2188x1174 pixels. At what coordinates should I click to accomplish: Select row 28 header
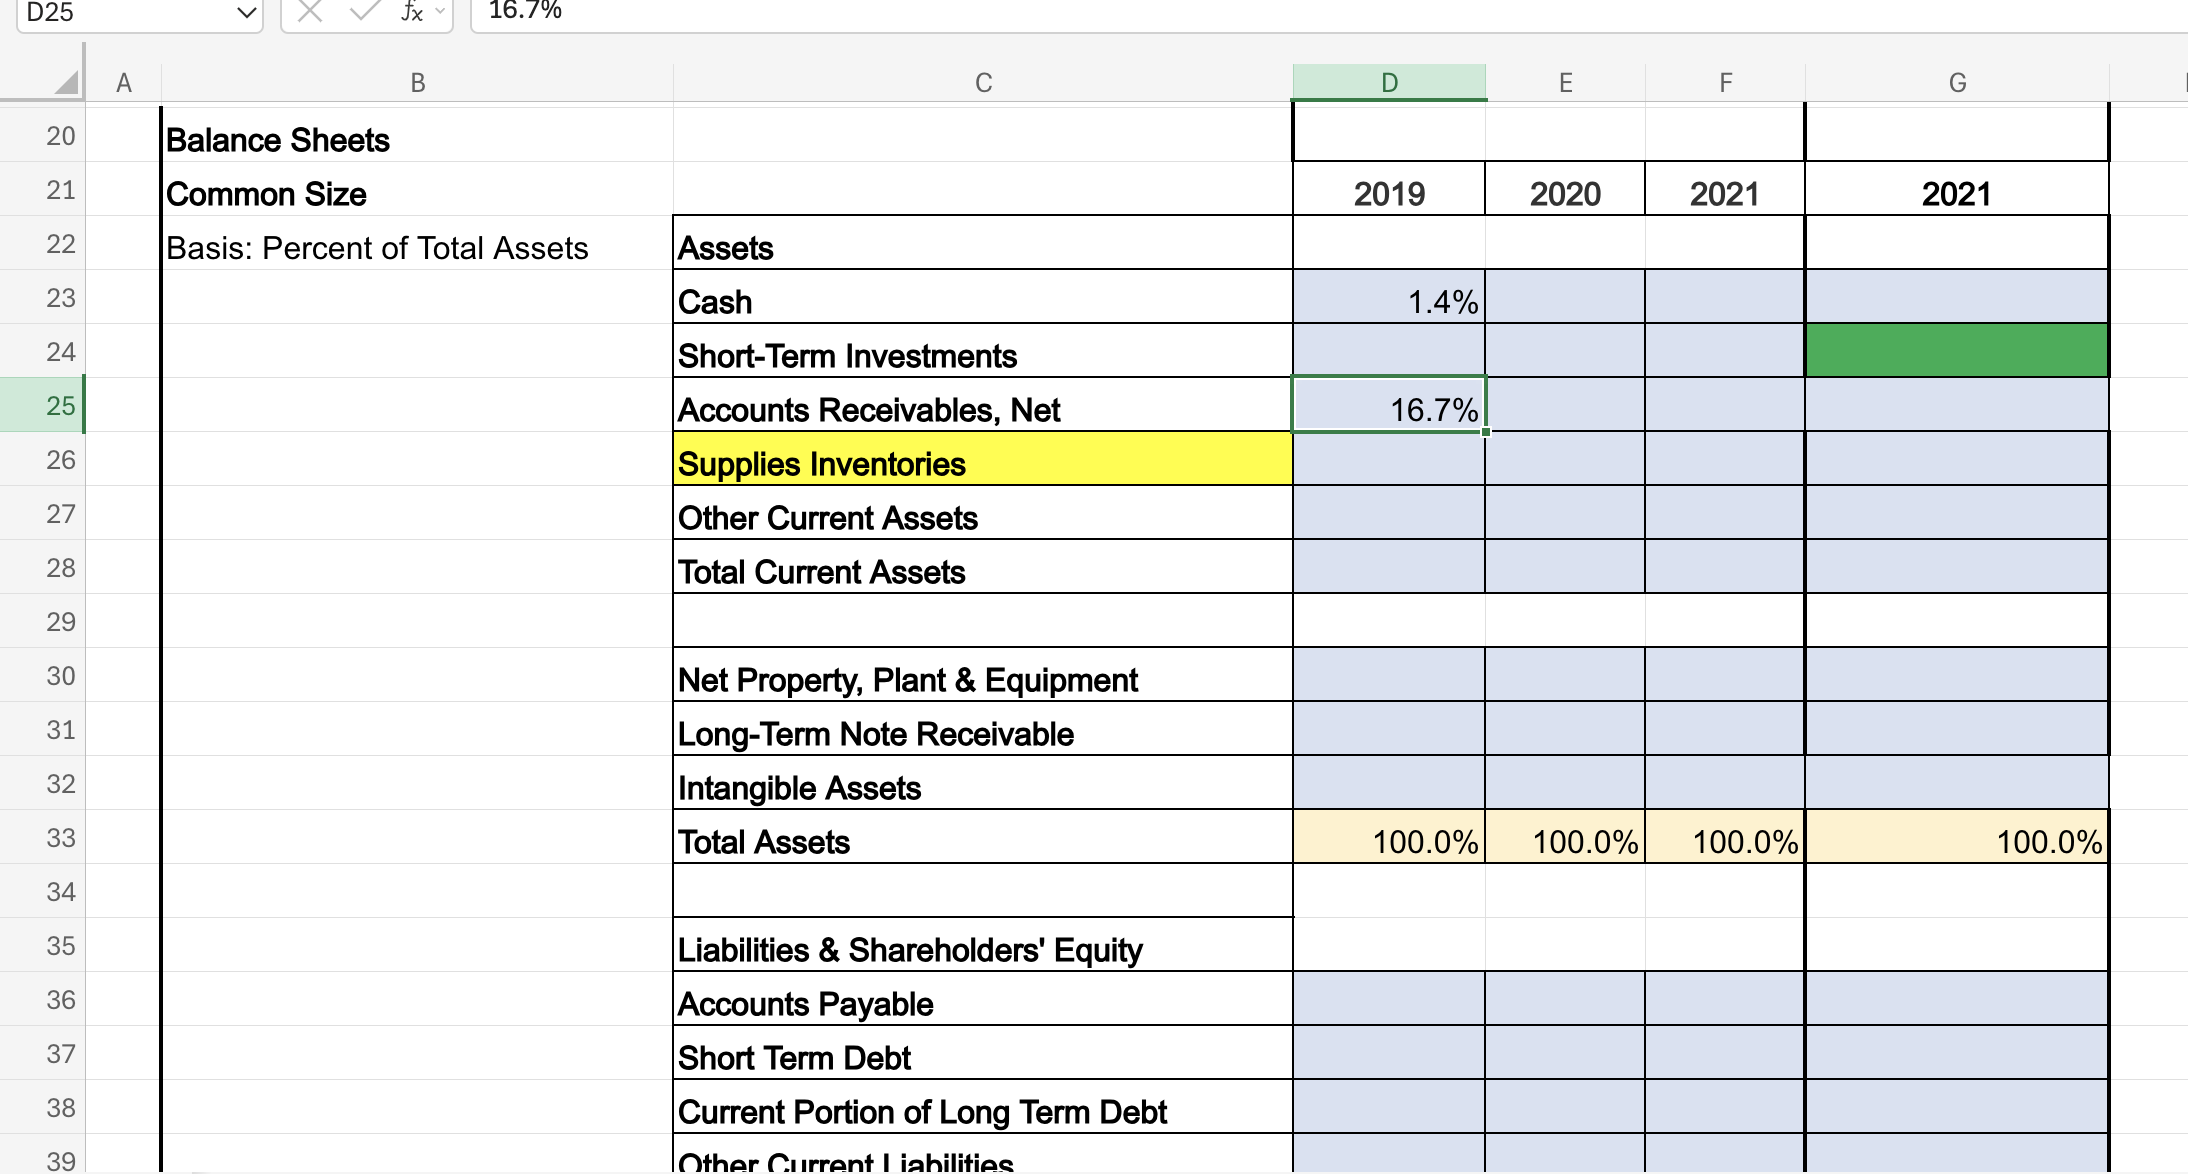point(60,568)
